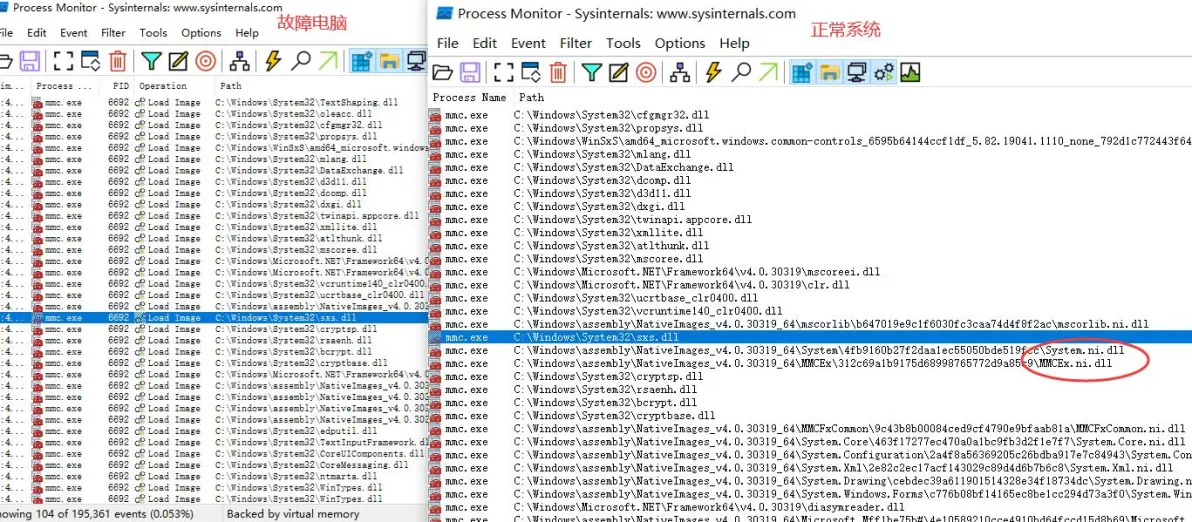The height and width of the screenshot is (522, 1192).
Task: Toggle Autoscroll icon in right window
Action: (531, 72)
